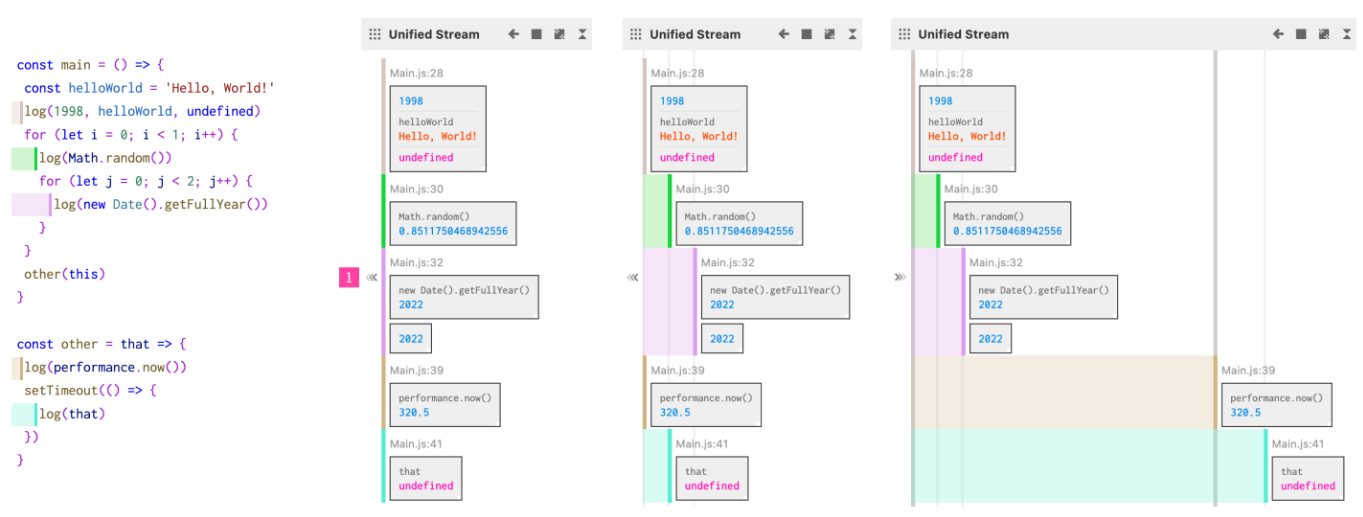The image size is (1363, 517).
Task: Click the pink badge labeled 1
Action: point(348,278)
